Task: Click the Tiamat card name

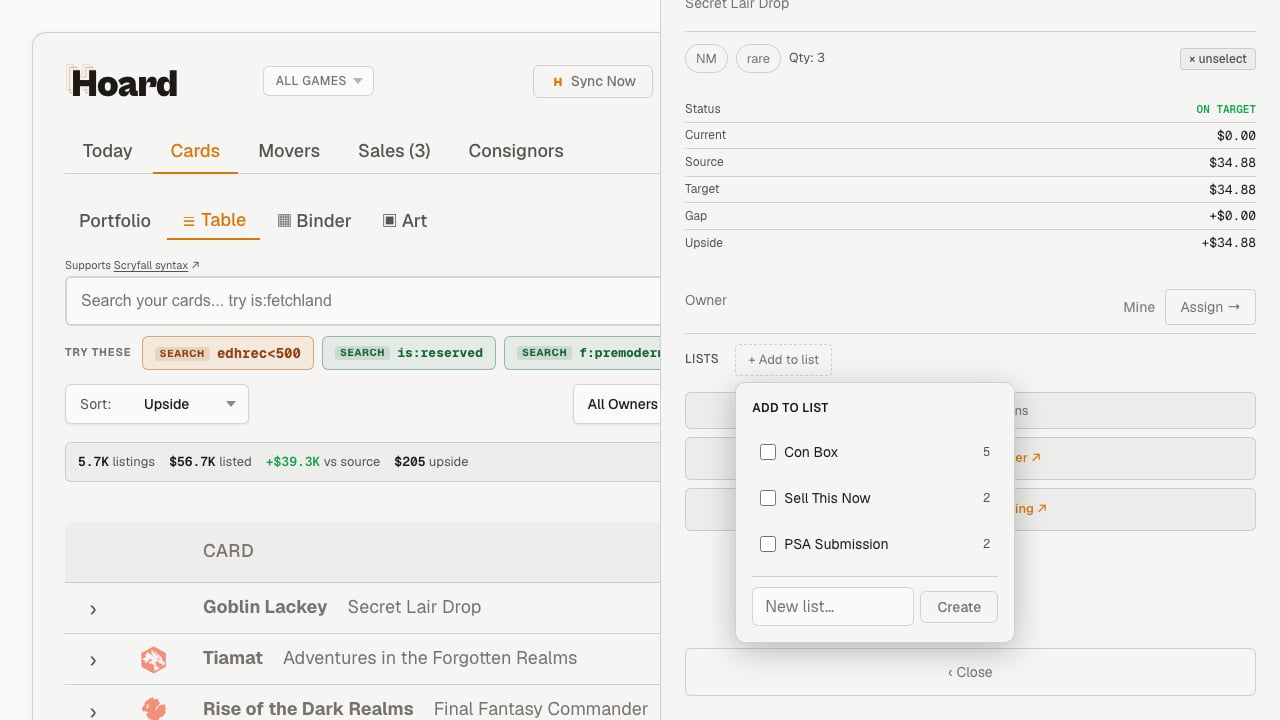Action: click(233, 658)
